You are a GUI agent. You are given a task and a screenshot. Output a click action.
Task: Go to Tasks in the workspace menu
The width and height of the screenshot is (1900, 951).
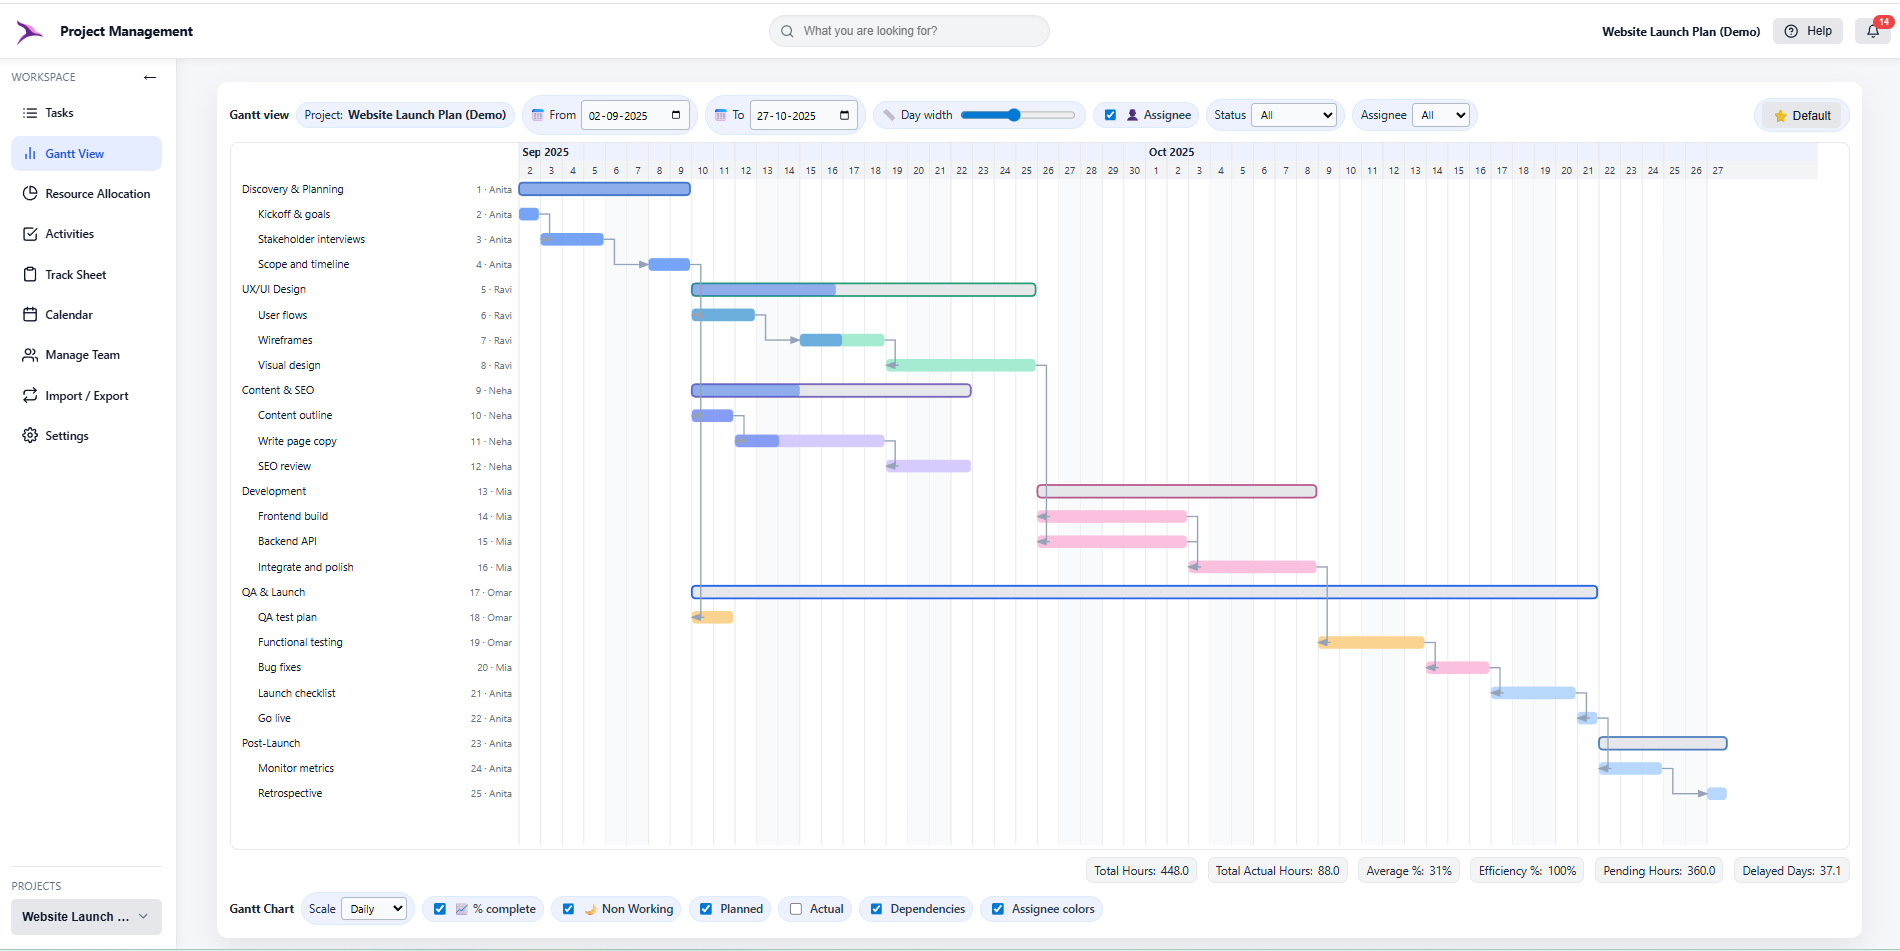tap(59, 112)
